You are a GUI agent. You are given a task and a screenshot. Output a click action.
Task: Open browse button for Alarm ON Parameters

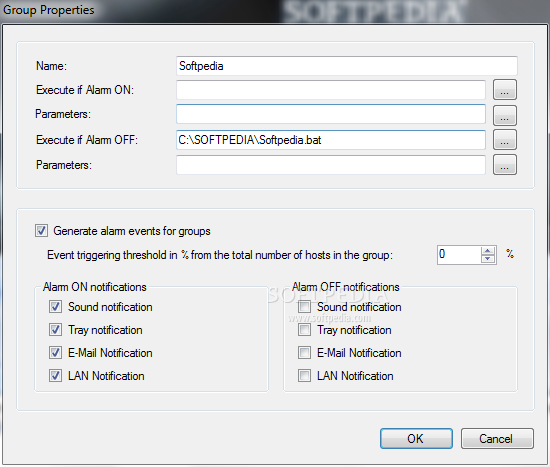[x=505, y=115]
